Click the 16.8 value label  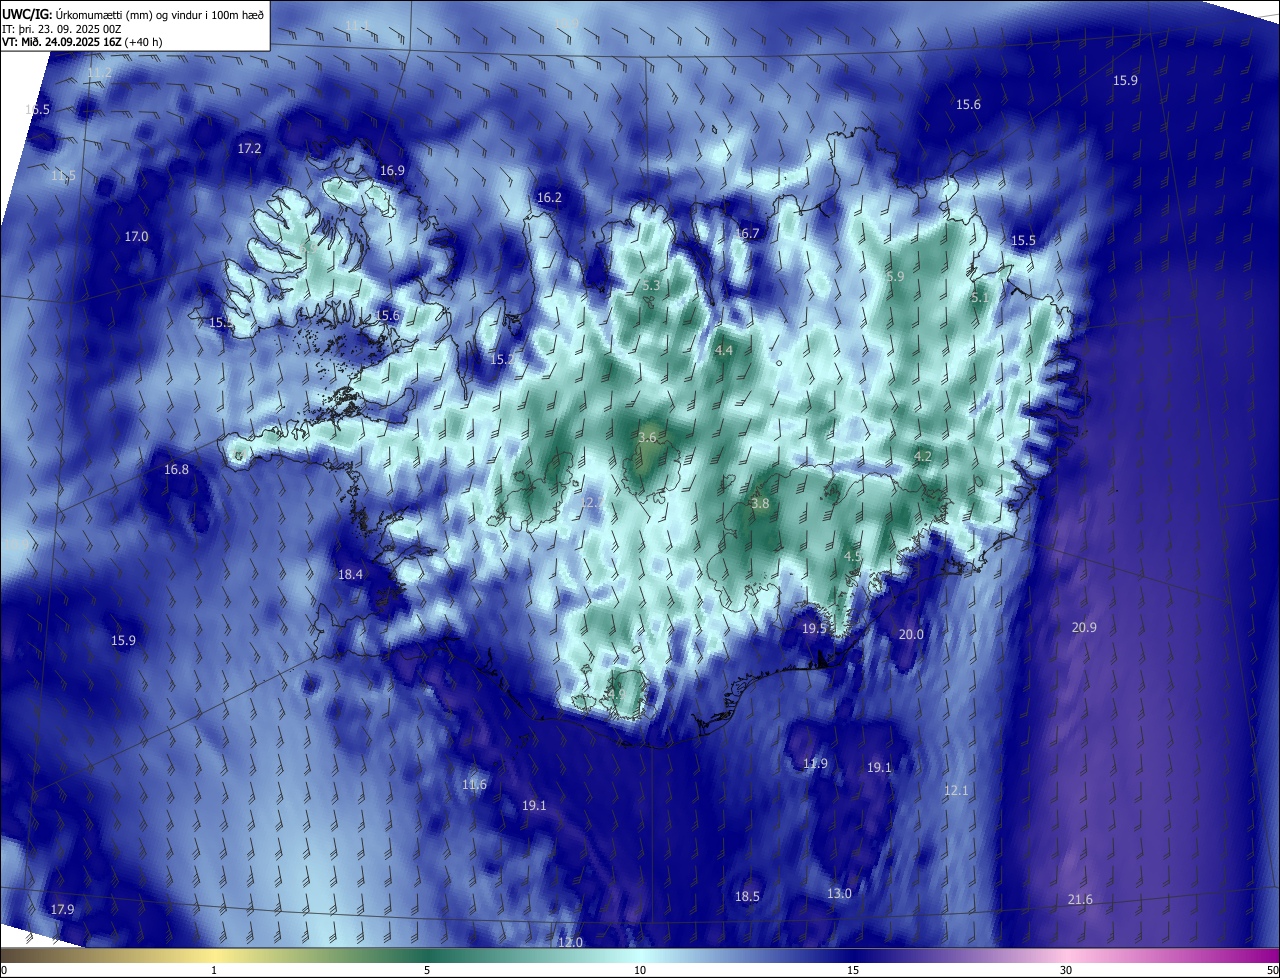point(176,469)
